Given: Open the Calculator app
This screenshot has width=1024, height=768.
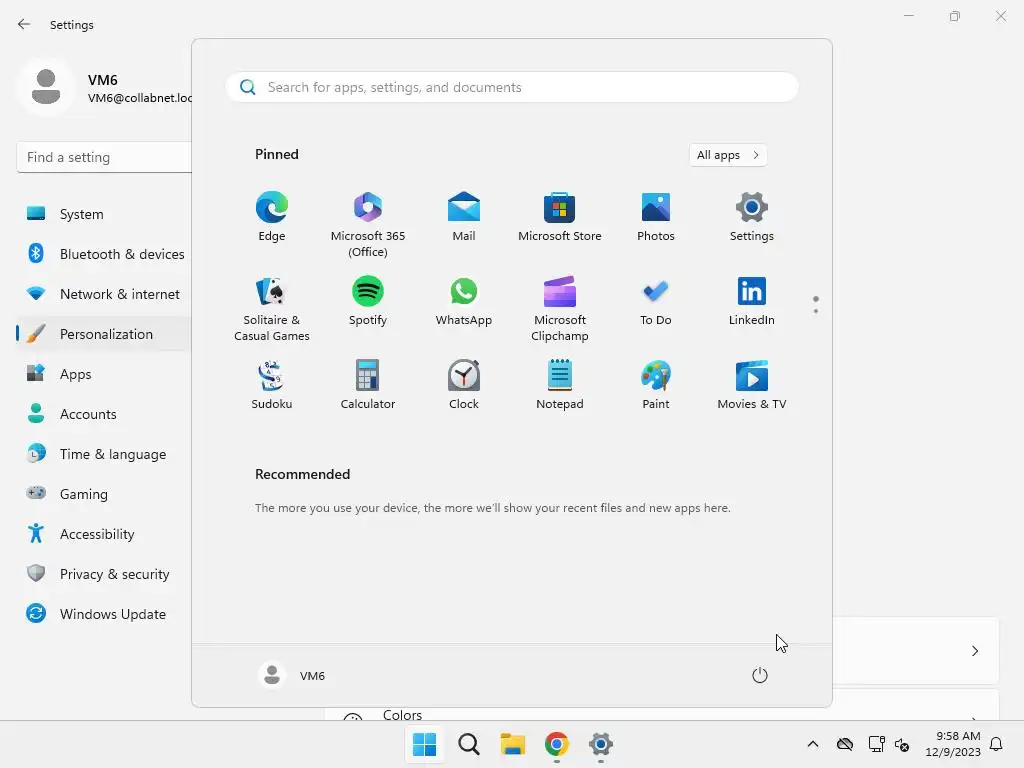Looking at the screenshot, I should (368, 385).
